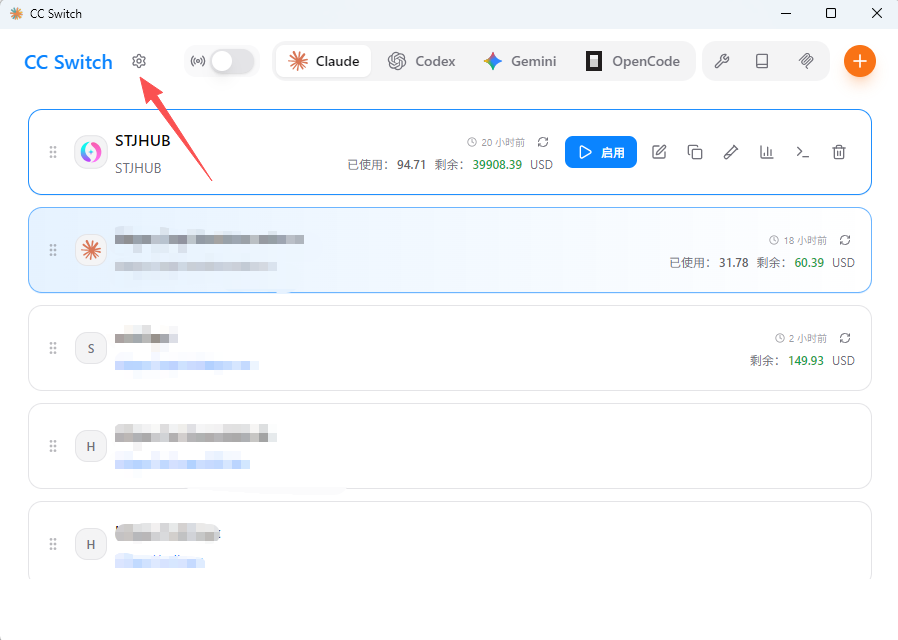Click the pen icon on STJHUB row
This screenshot has height=640, width=898.
(x=731, y=152)
